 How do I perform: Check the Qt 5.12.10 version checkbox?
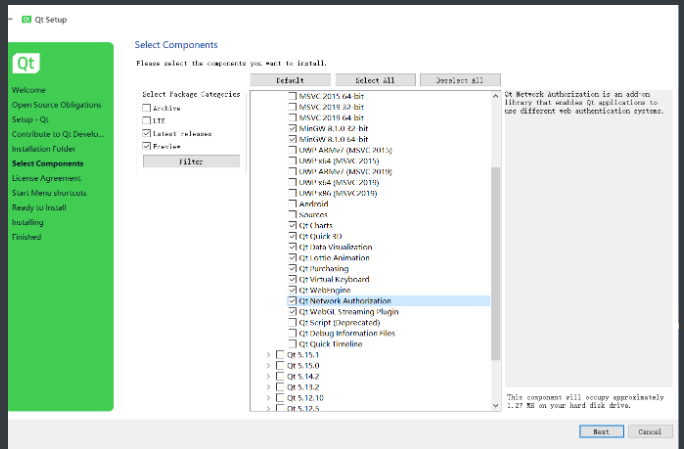pos(280,398)
